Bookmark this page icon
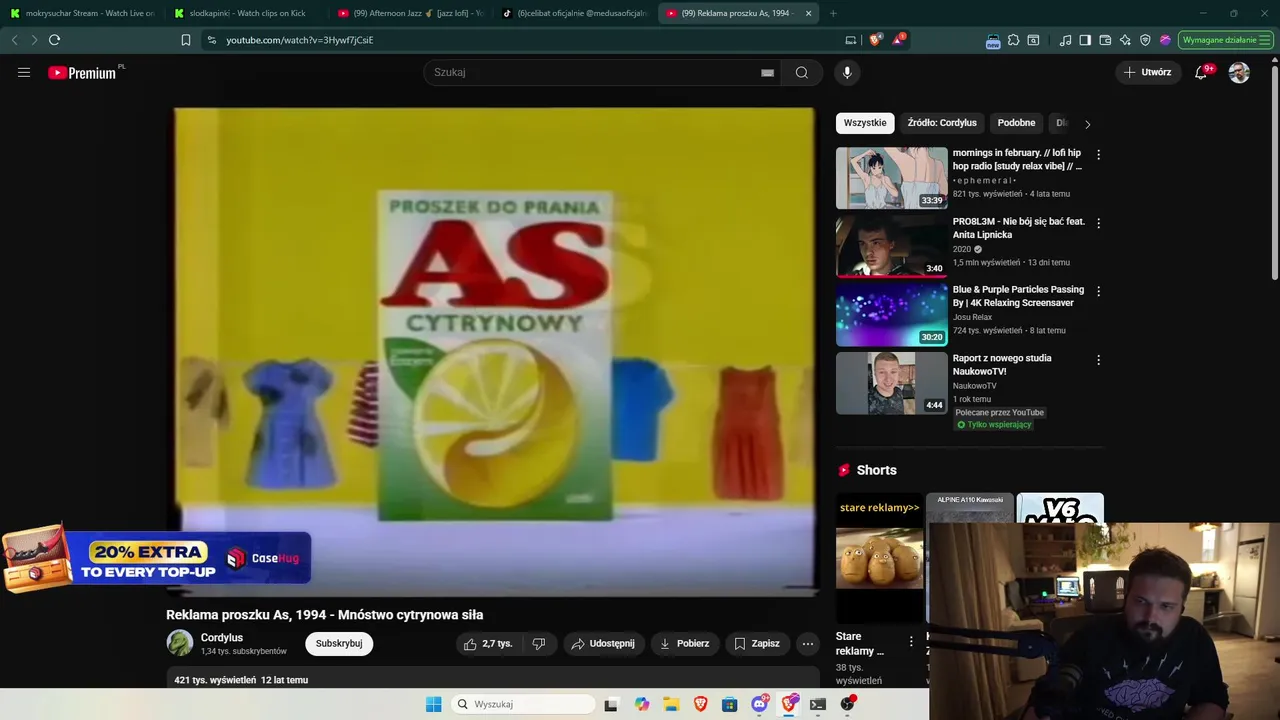This screenshot has height=720, width=1280. 186,40
